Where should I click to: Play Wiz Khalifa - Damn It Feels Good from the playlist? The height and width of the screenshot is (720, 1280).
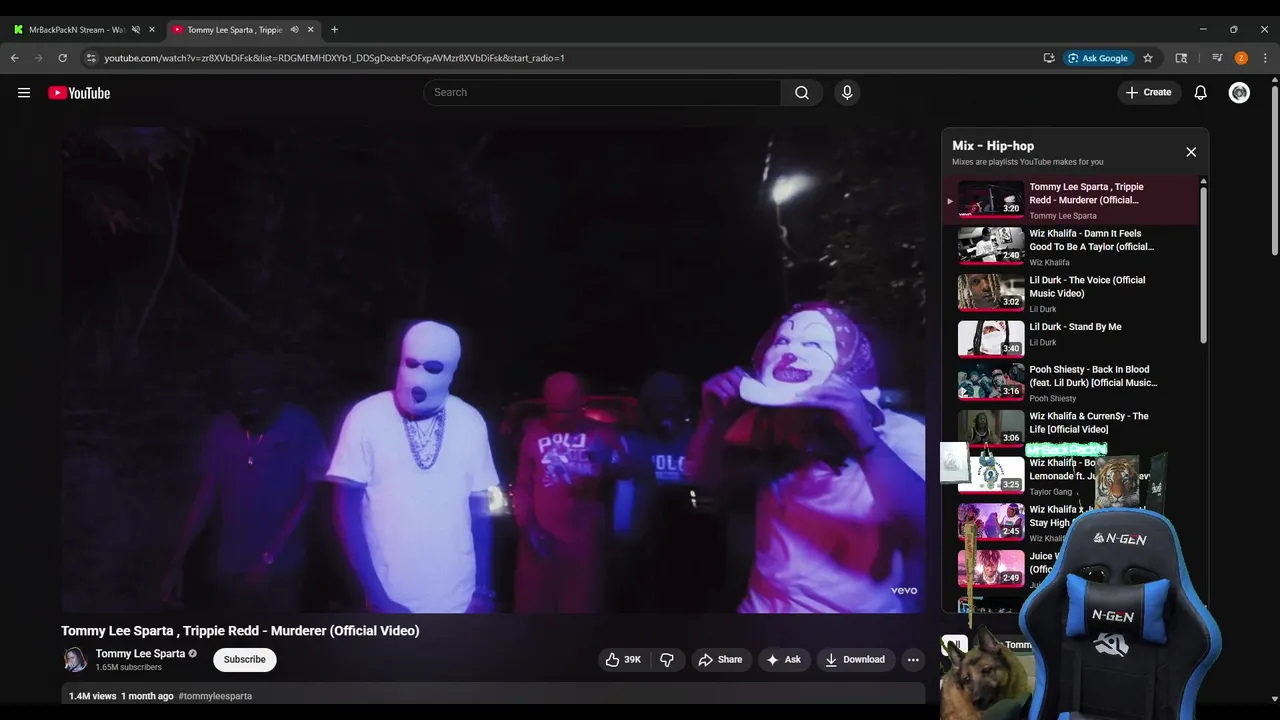click(1070, 246)
